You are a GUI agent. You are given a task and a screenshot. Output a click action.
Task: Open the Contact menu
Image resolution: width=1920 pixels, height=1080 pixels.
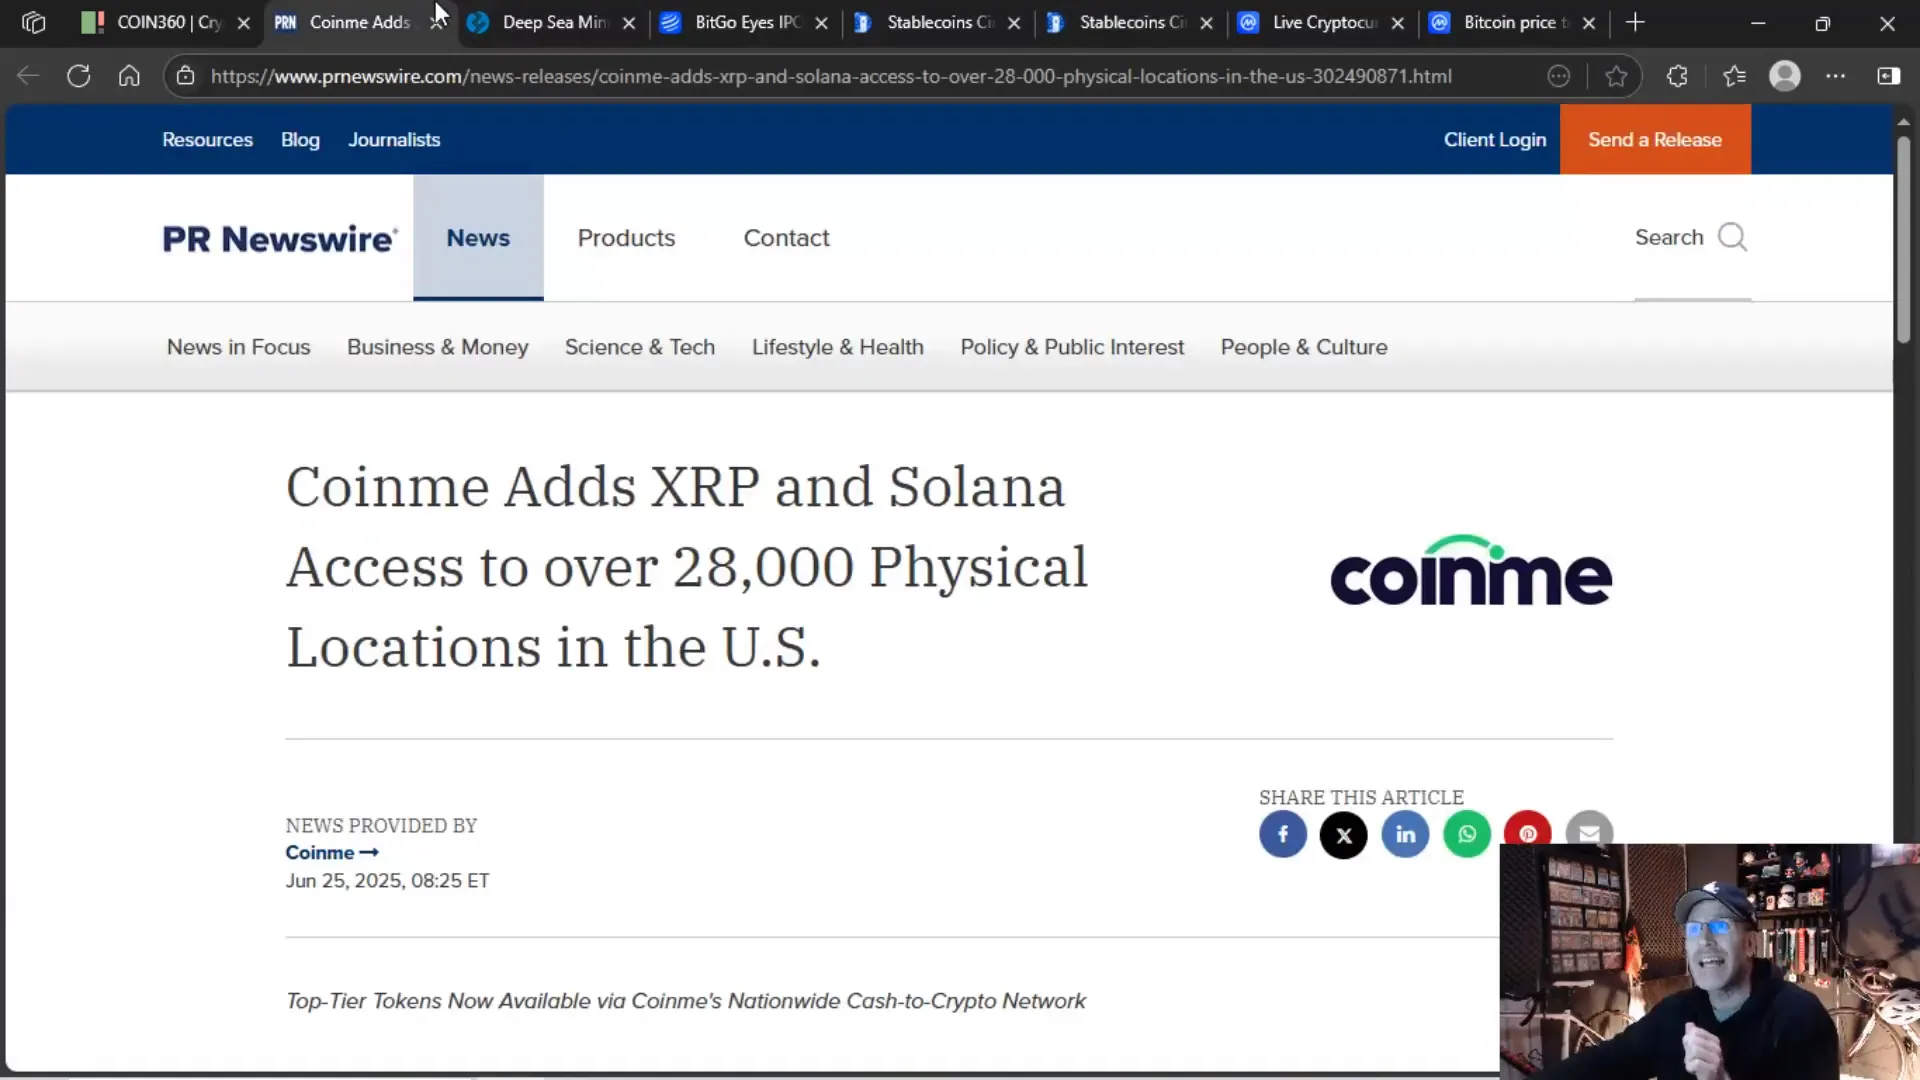point(786,238)
